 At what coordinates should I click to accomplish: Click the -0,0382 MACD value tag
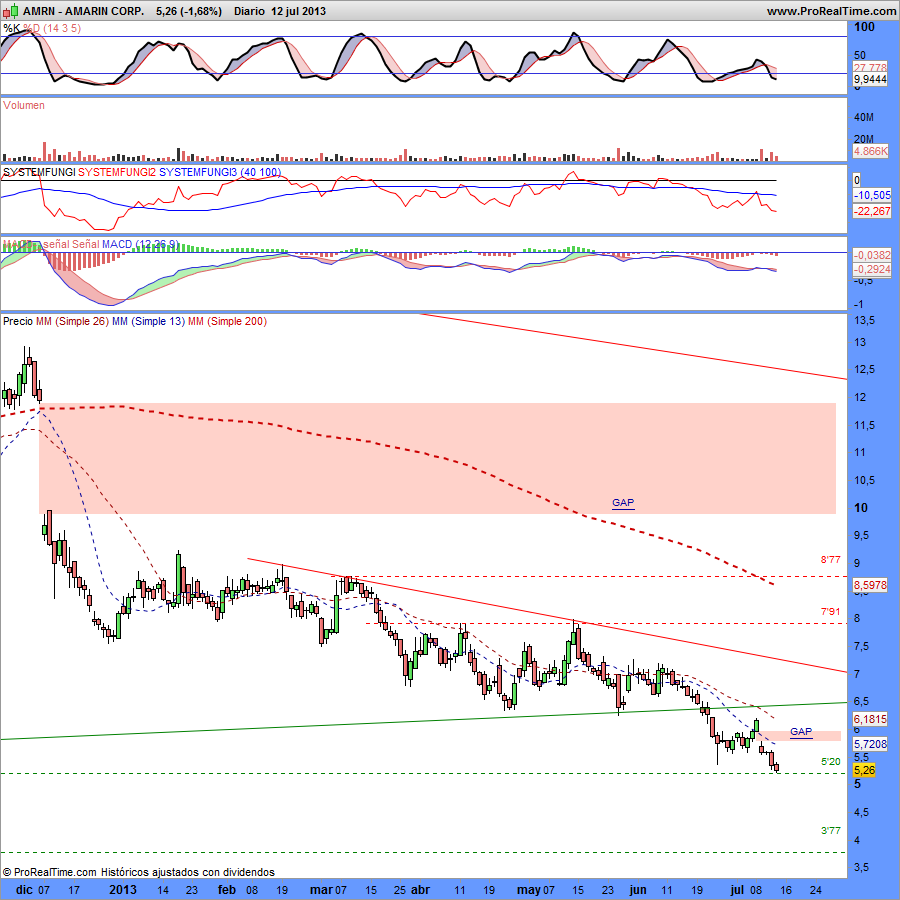click(872, 255)
